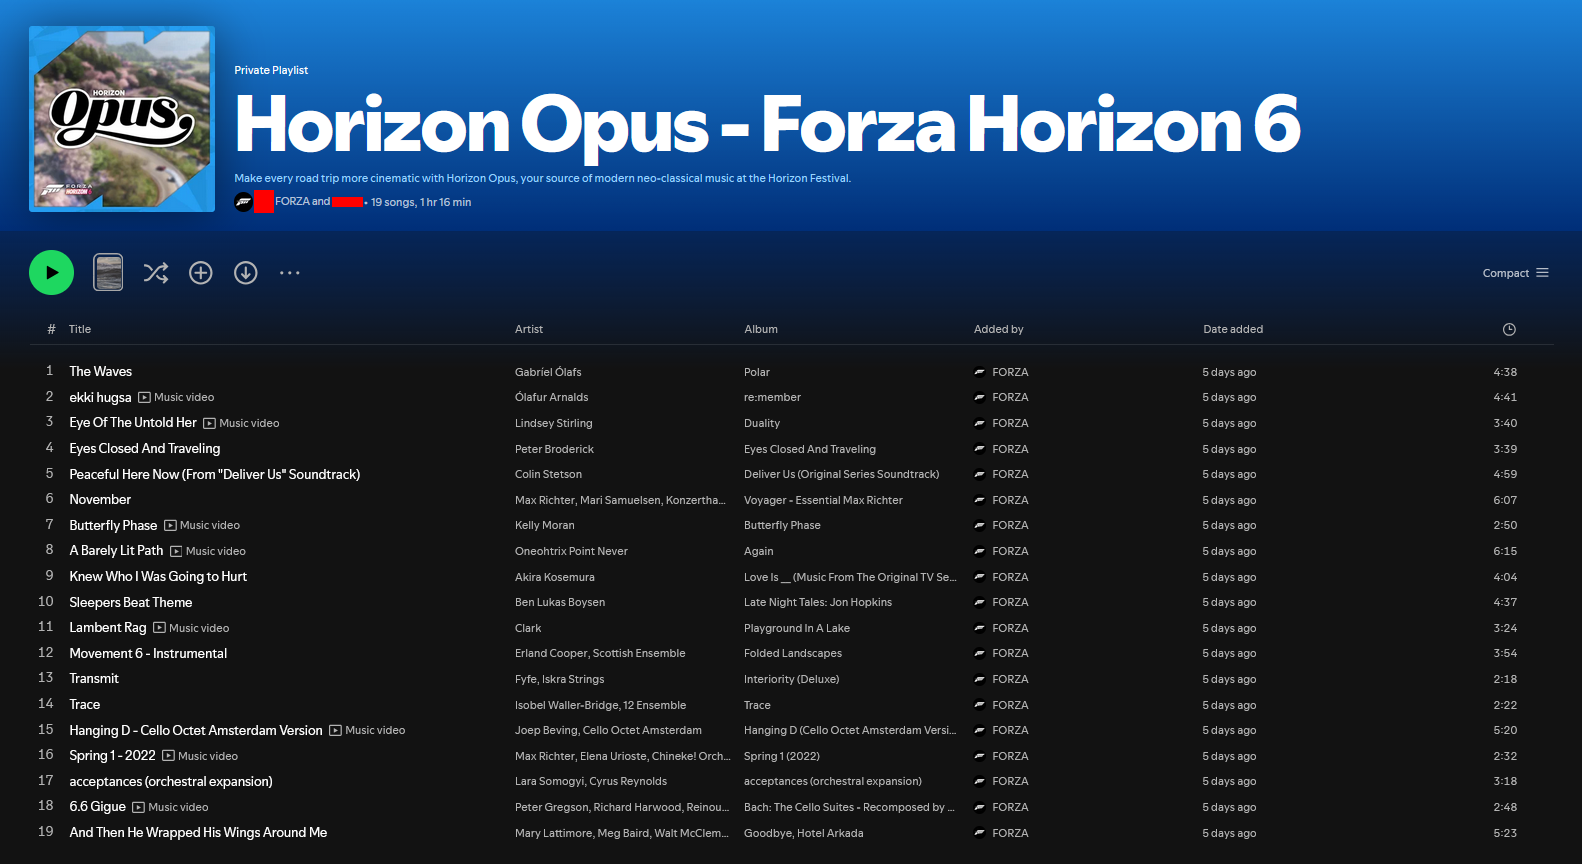Open artist Akira Kosemura

coord(555,577)
